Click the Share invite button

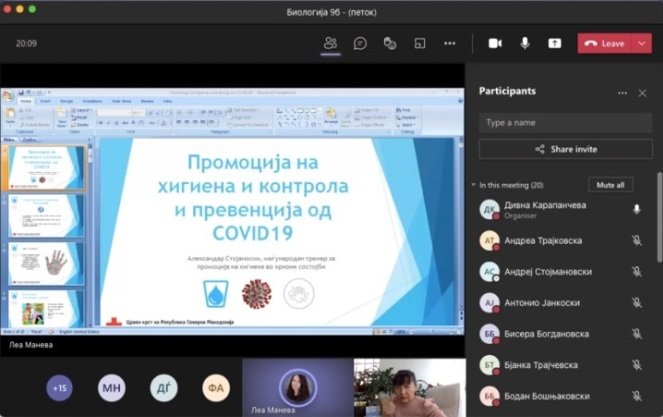point(565,149)
